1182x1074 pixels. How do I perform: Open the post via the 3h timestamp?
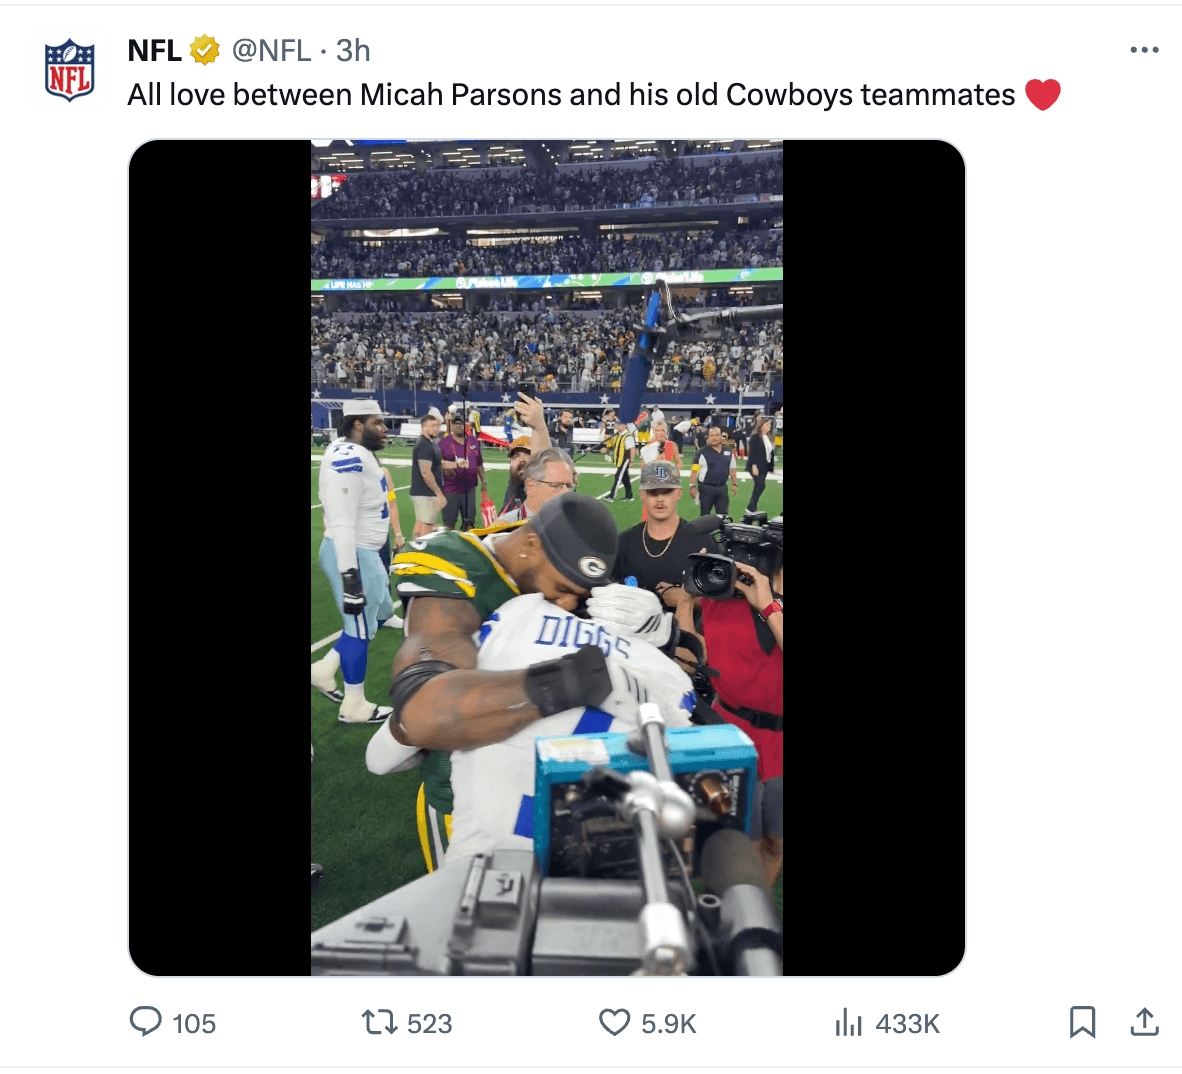(x=353, y=50)
